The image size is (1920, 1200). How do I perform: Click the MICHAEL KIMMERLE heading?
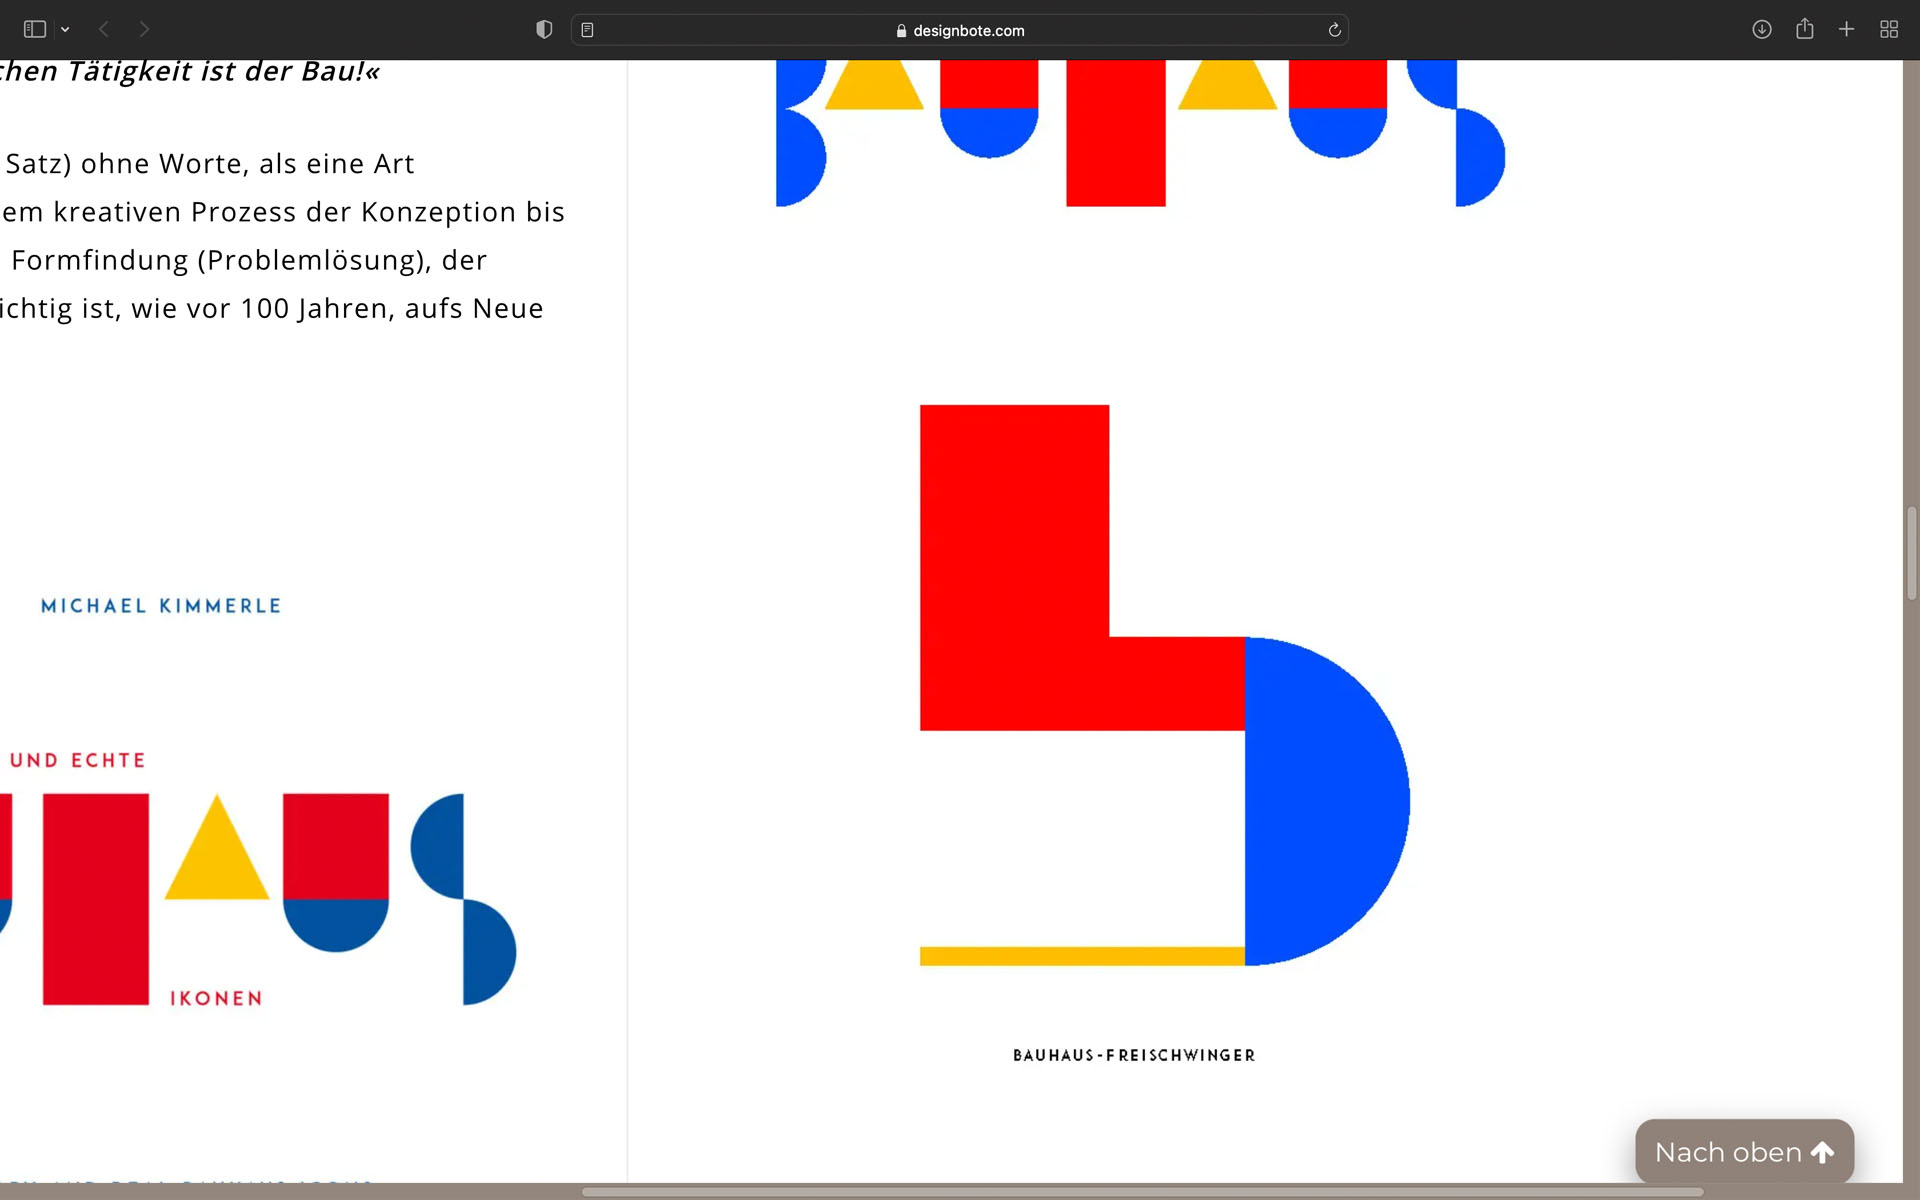pyautogui.click(x=161, y=606)
